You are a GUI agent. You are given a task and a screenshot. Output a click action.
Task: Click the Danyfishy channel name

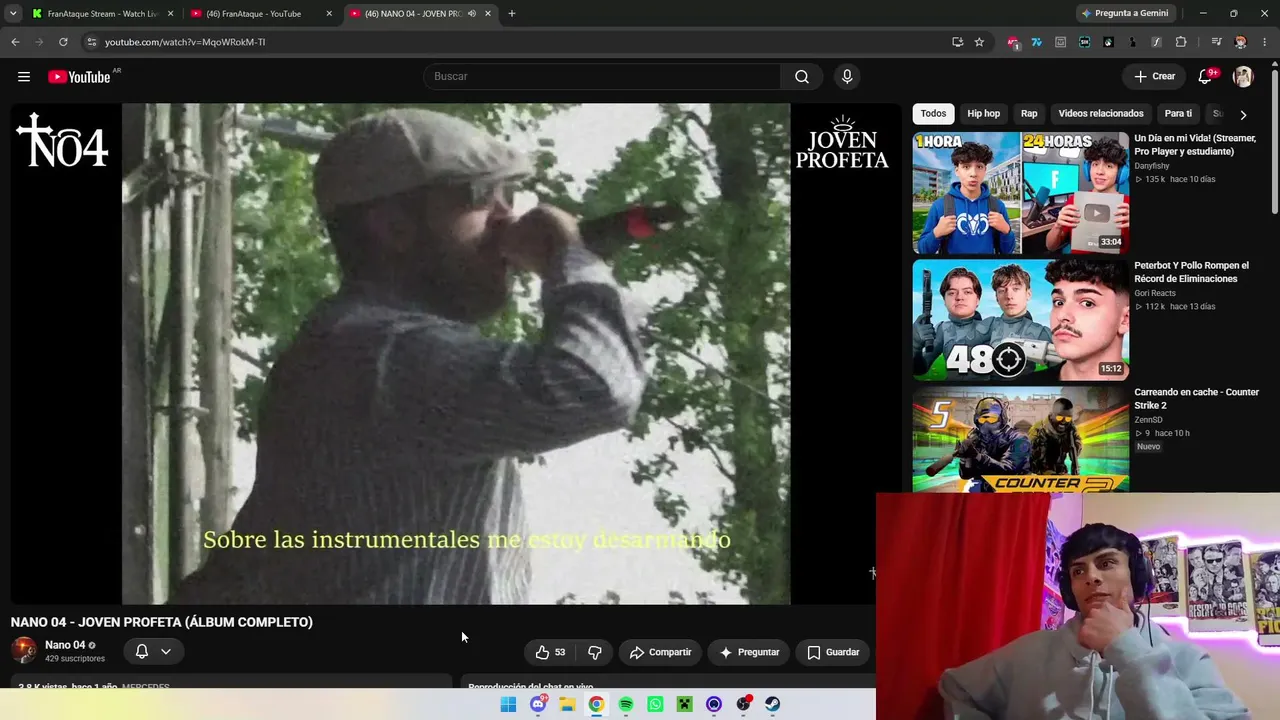click(x=1152, y=166)
